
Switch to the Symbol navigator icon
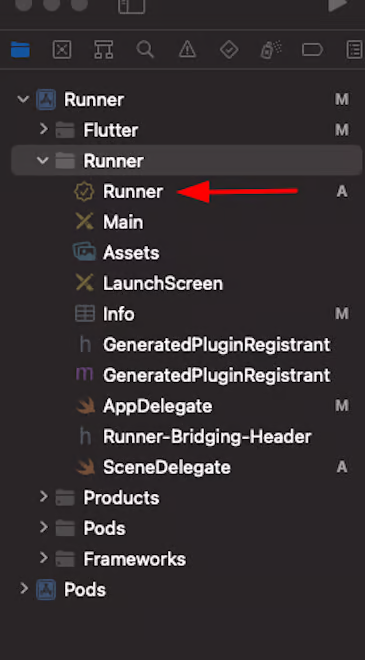tap(104, 50)
